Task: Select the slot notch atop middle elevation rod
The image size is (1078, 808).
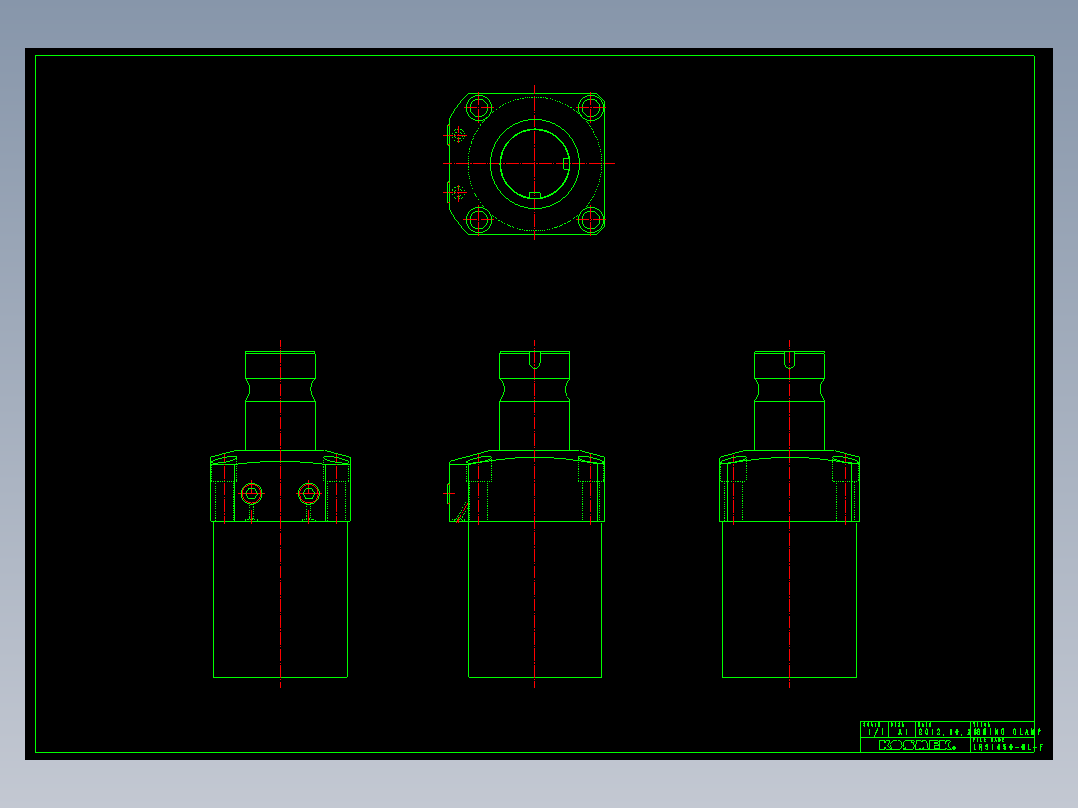Action: 535,360
